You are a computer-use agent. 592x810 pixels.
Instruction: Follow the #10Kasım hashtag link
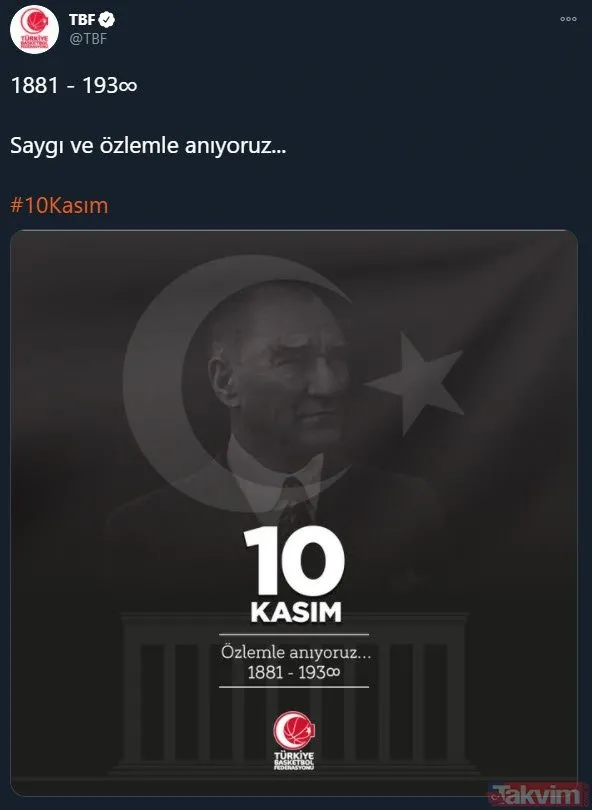[x=59, y=205]
